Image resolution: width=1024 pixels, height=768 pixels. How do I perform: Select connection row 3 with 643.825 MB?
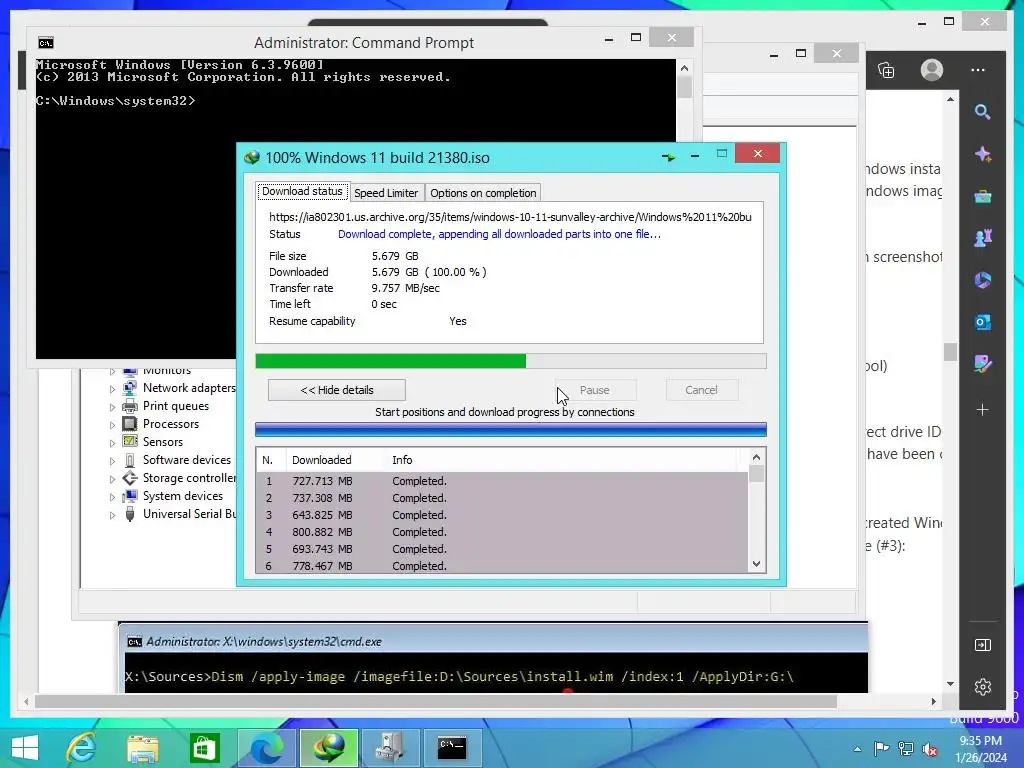pos(502,515)
